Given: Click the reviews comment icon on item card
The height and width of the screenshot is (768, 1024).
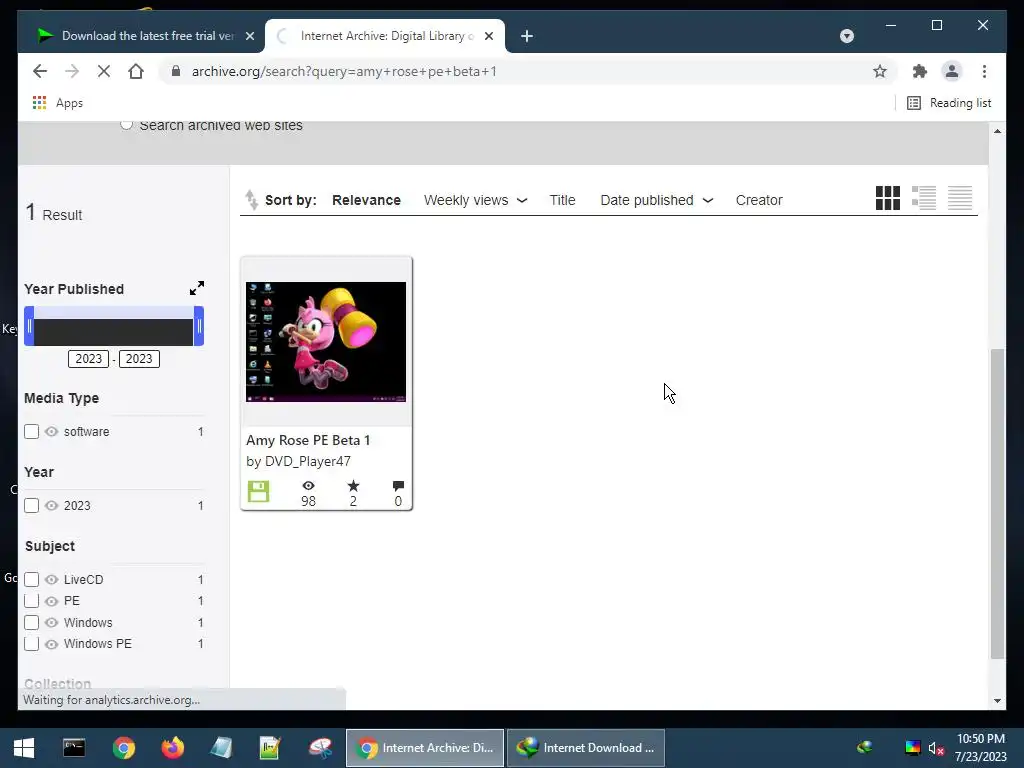Looking at the screenshot, I should 398,486.
